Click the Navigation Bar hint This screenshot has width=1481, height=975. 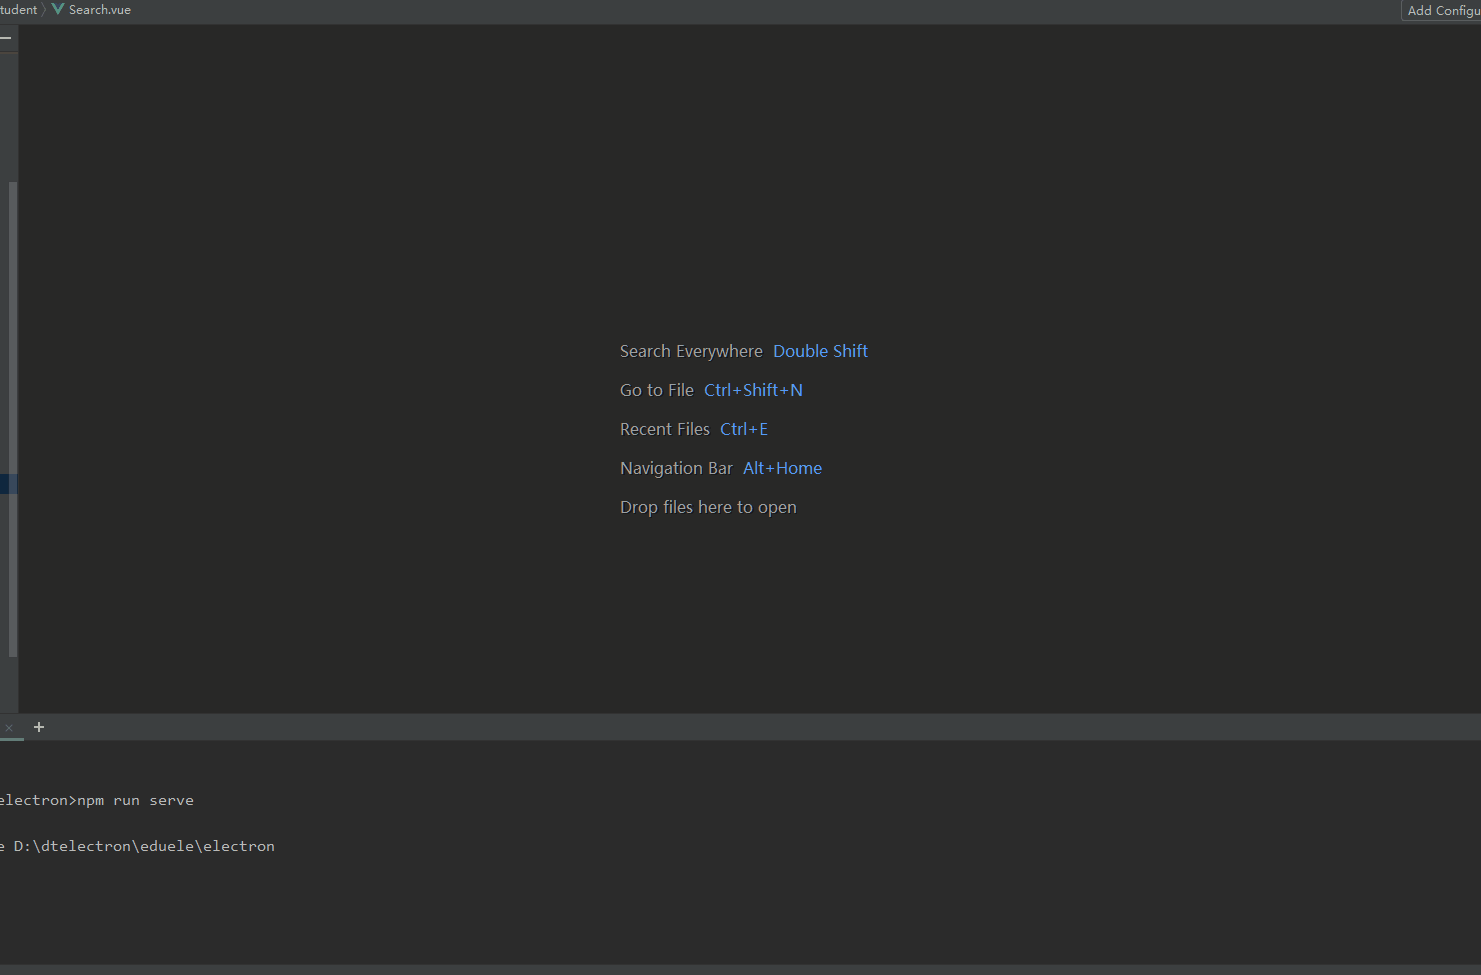(x=676, y=468)
